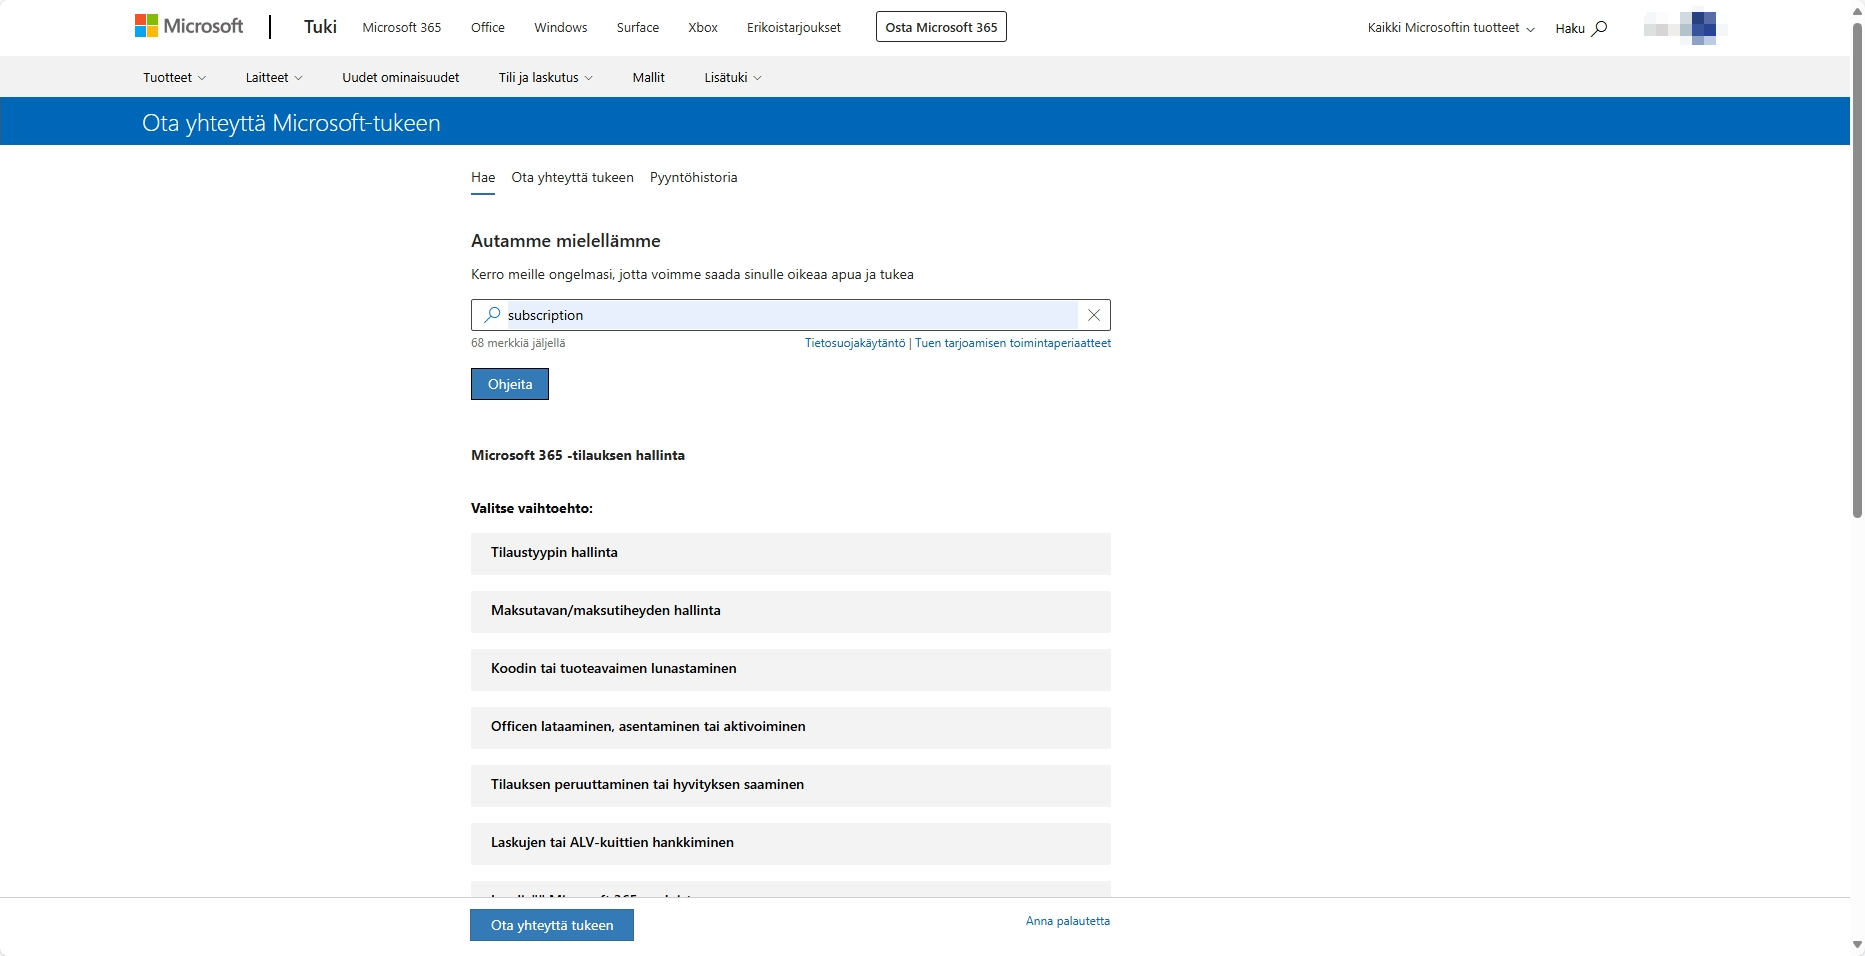Click the bottom Ota yhteyttä tukeen button
Image resolution: width=1865 pixels, height=956 pixels.
click(552, 925)
